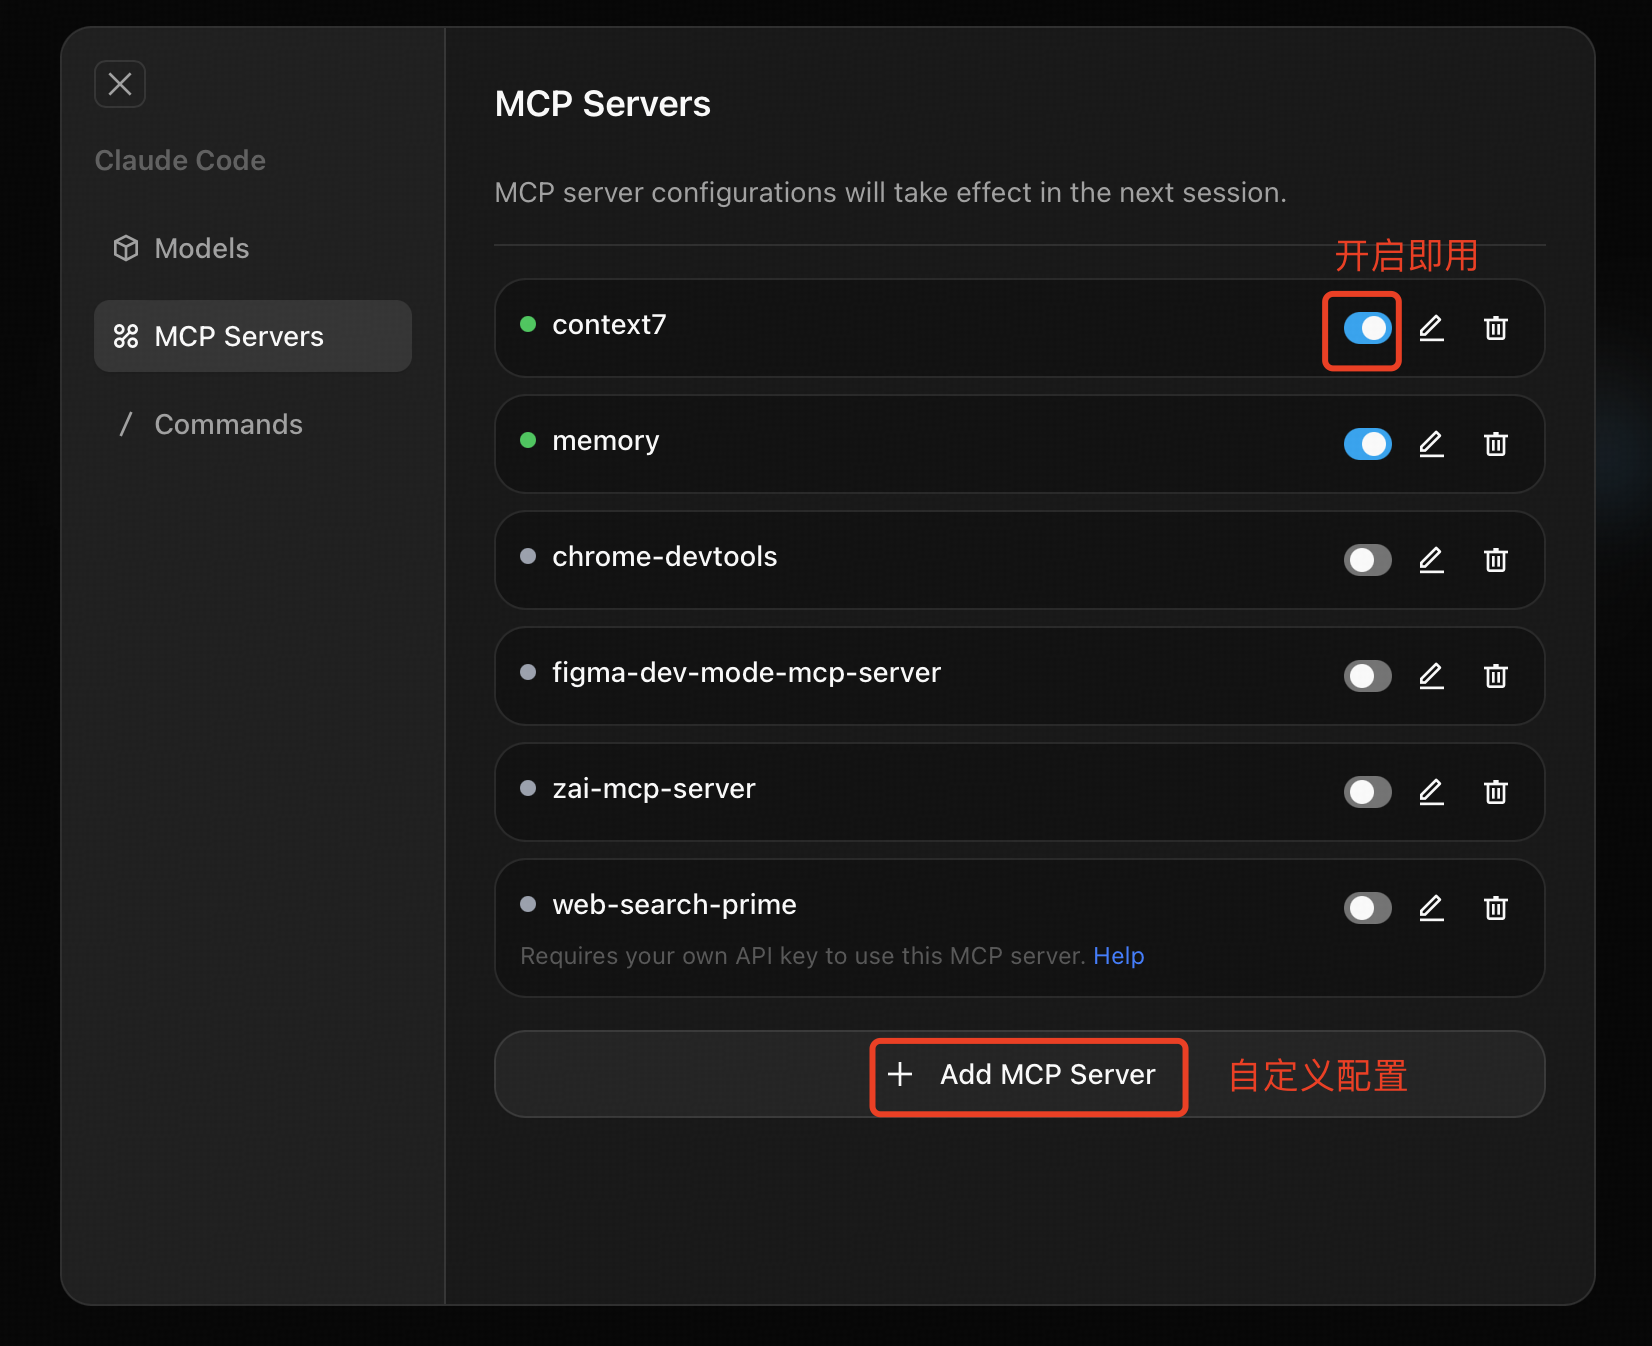The width and height of the screenshot is (1652, 1346).
Task: Open the Models settings section
Action: [201, 248]
